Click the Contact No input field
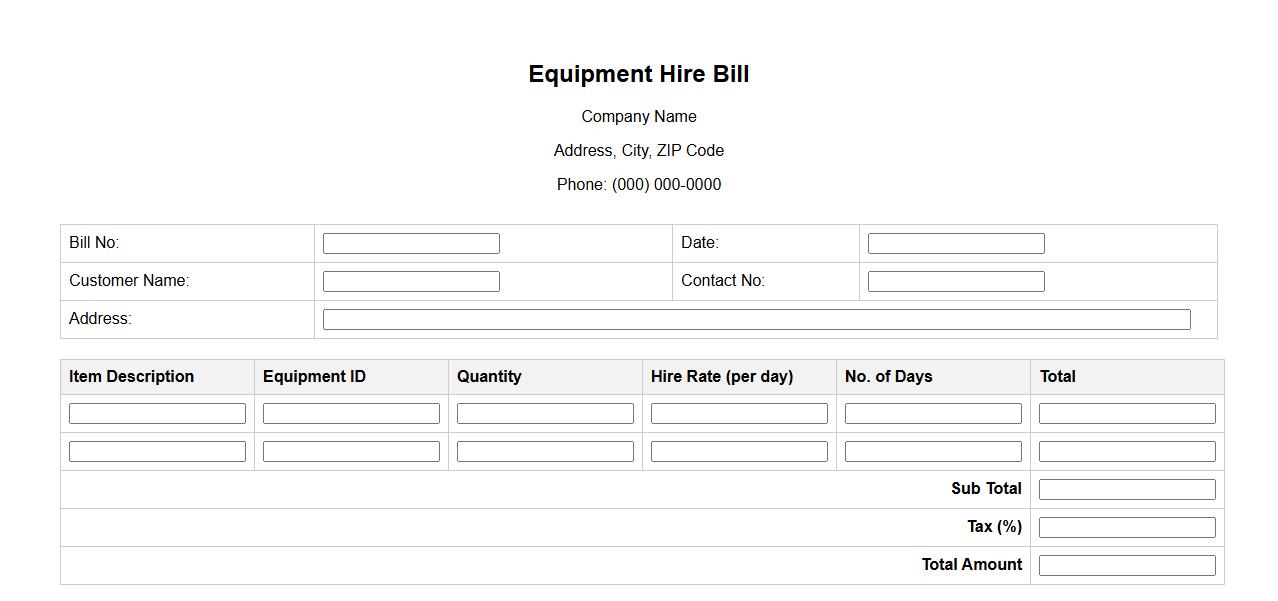The width and height of the screenshot is (1278, 601). pyautogui.click(x=955, y=281)
